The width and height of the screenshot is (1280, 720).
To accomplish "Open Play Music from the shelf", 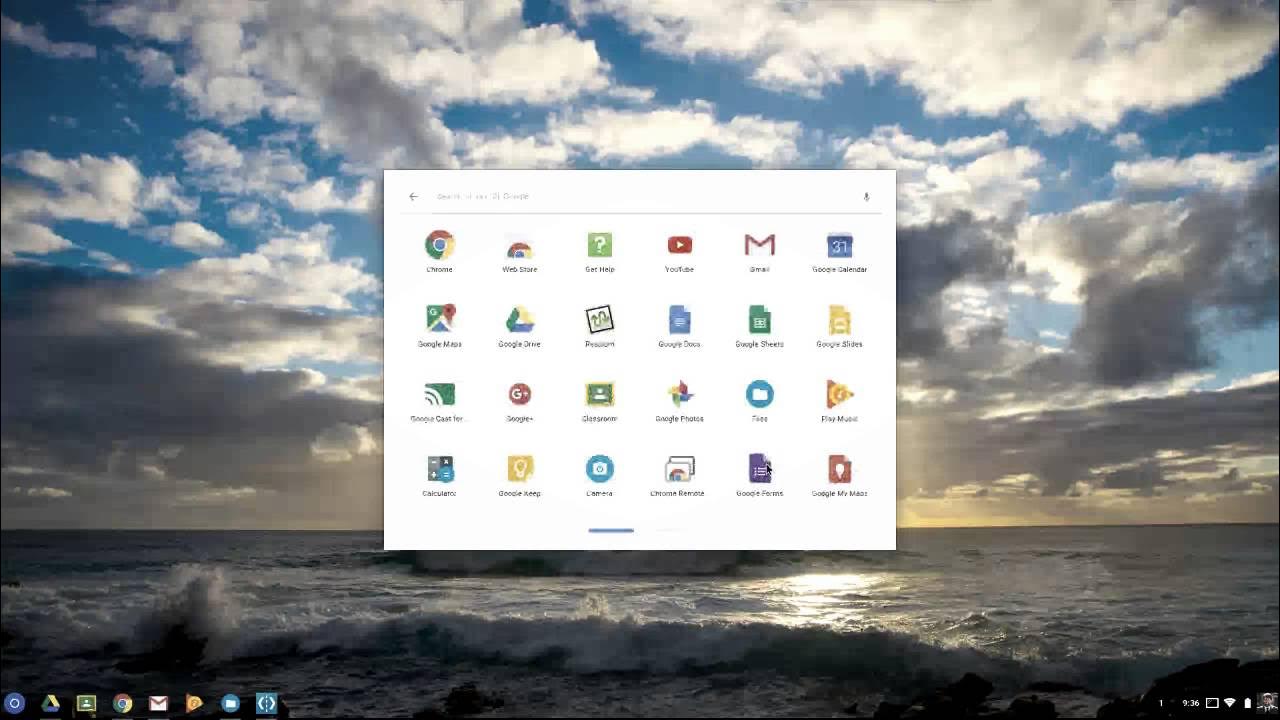I will pos(194,703).
